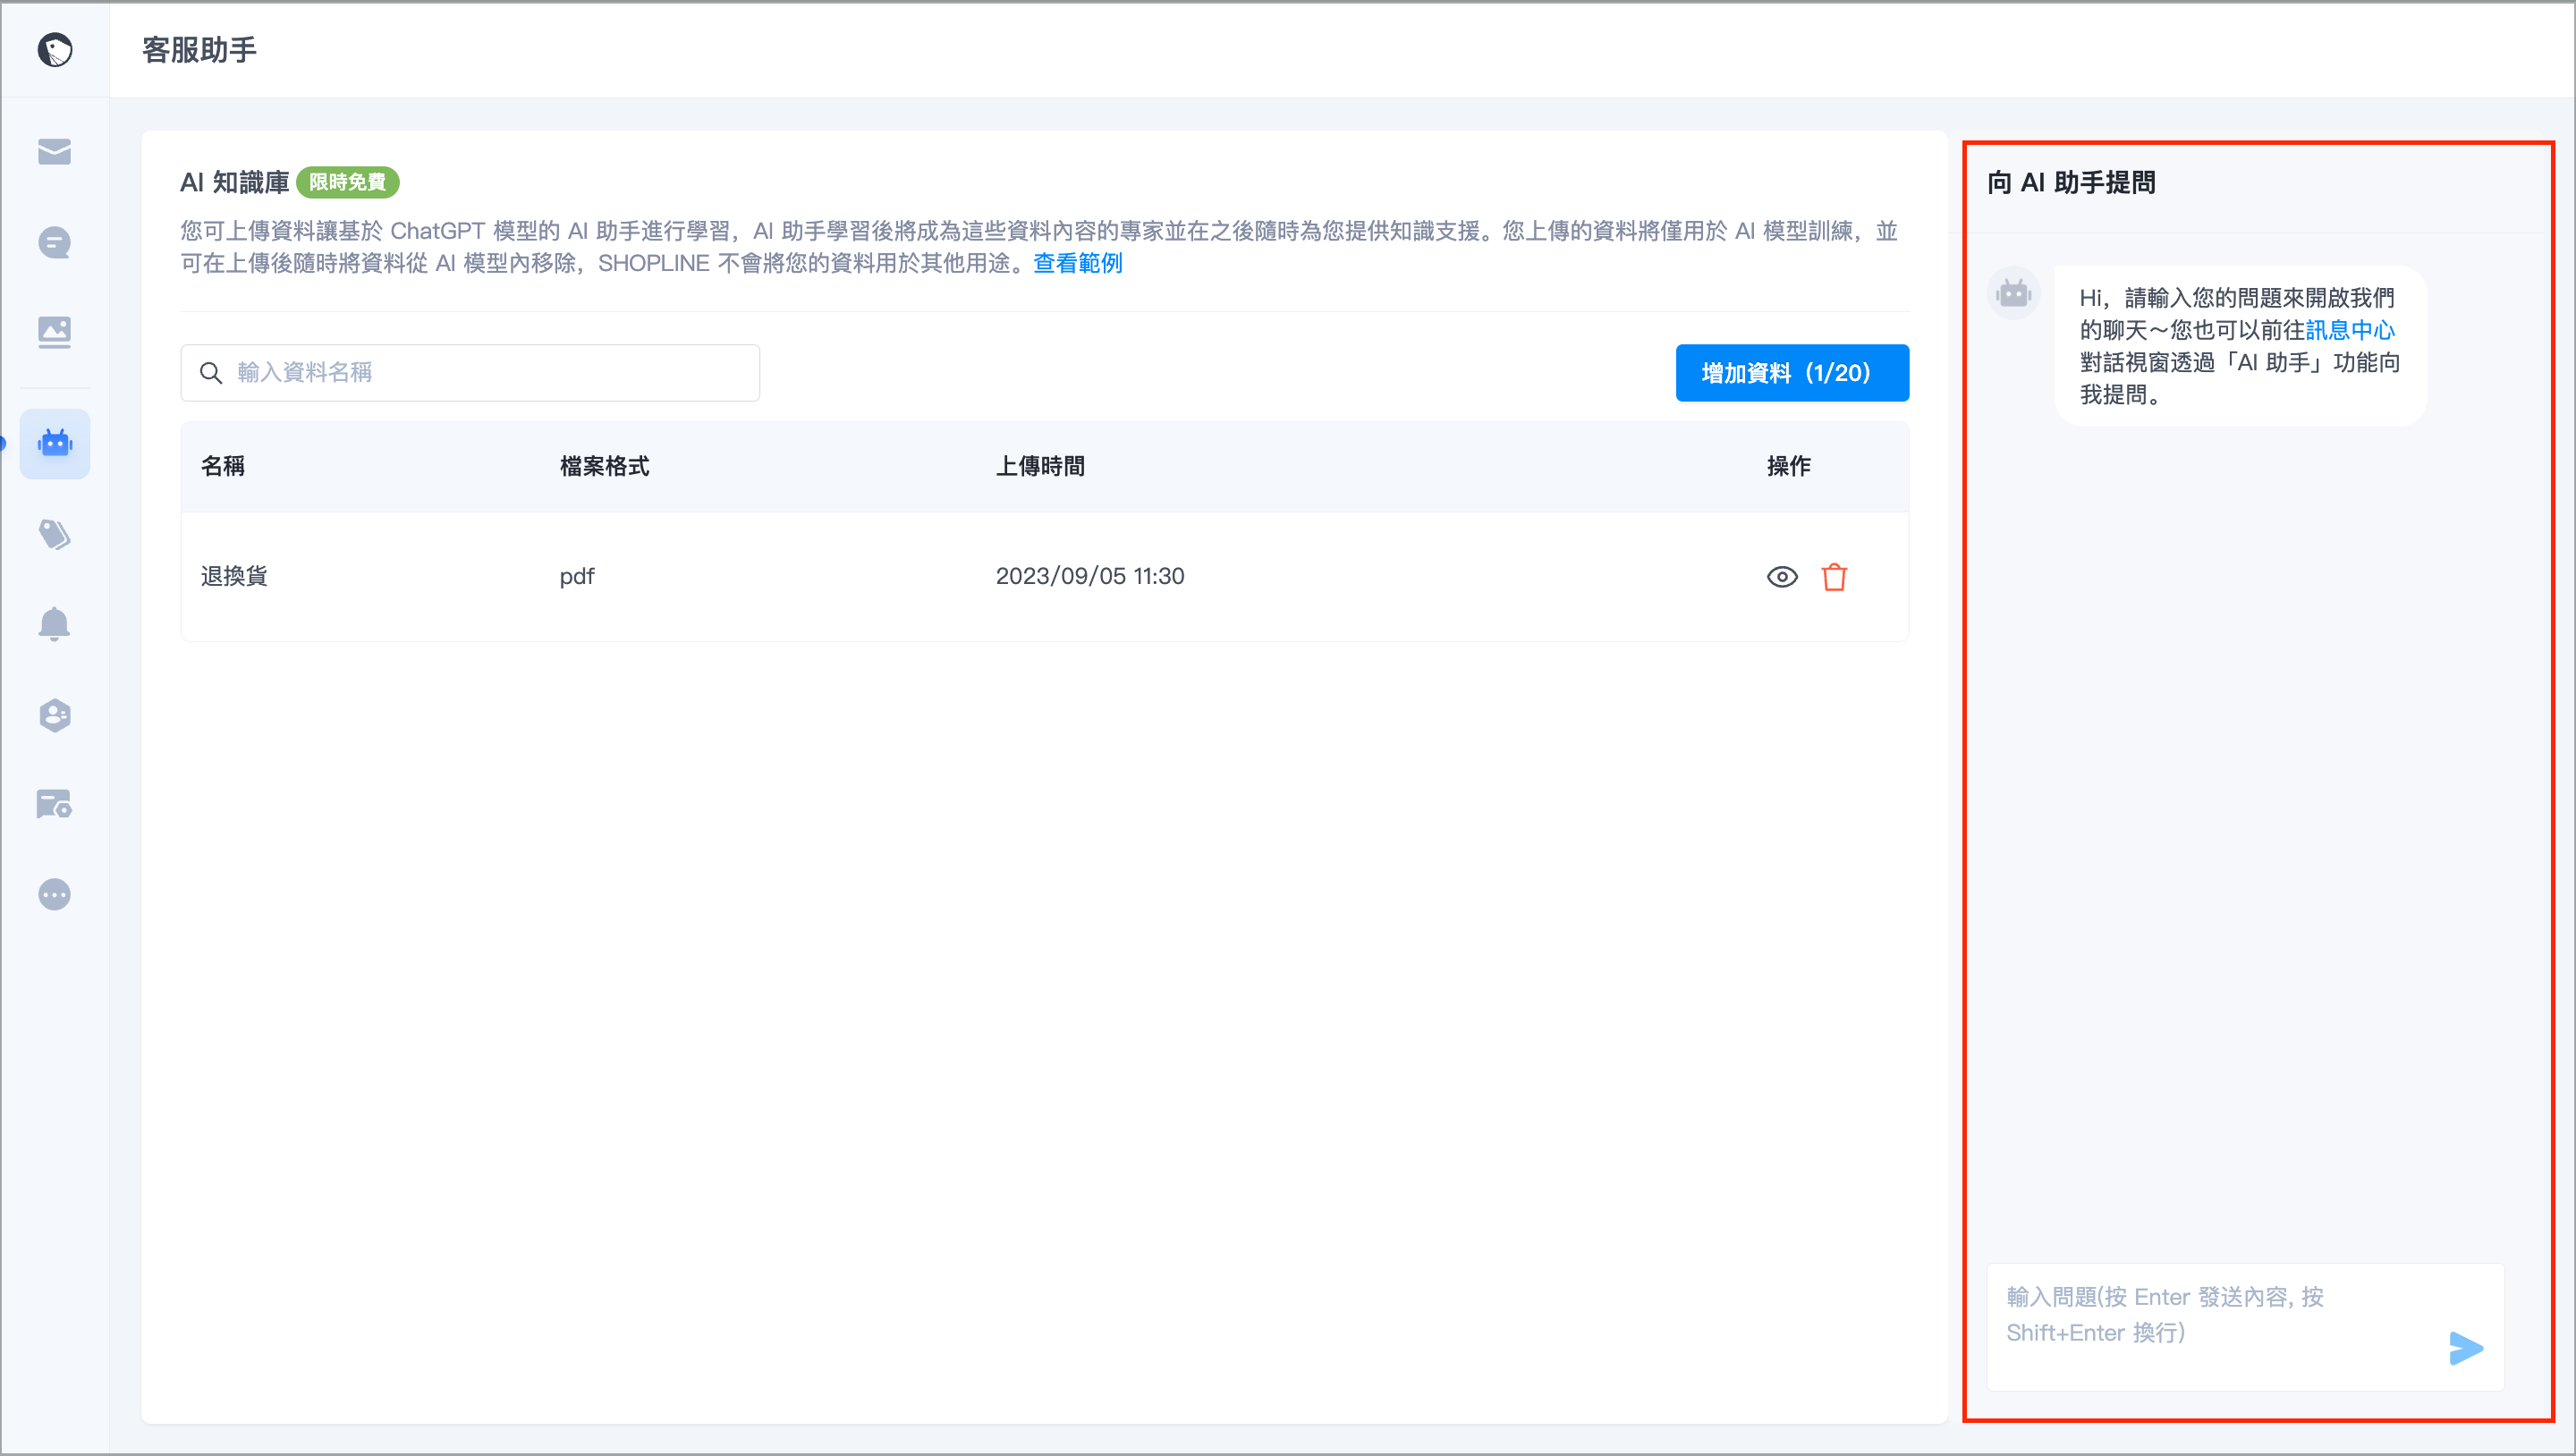Open the tags sidebar icon
The width and height of the screenshot is (2576, 1456).
coord(54,534)
